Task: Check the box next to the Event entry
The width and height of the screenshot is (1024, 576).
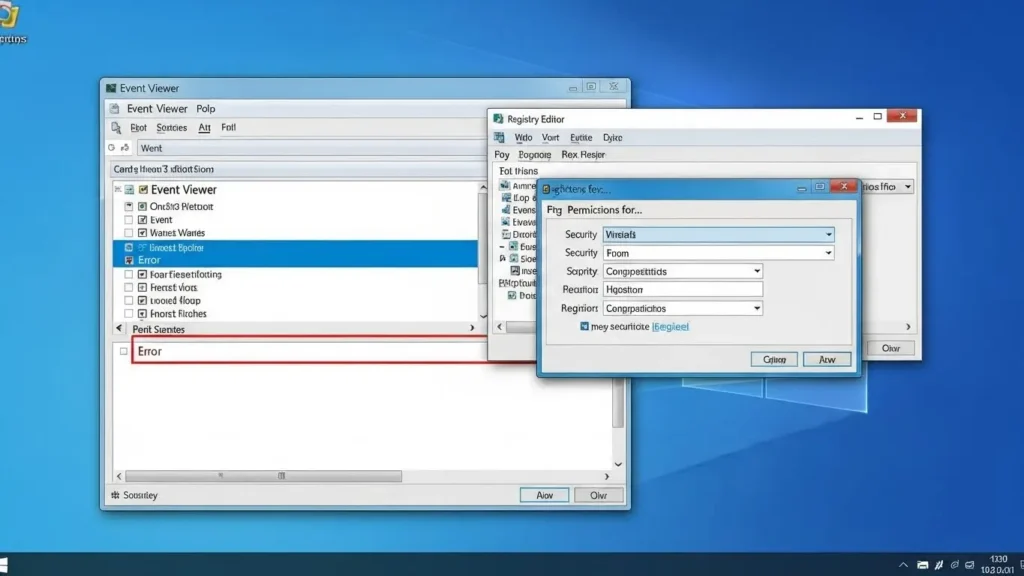Action: tap(128, 219)
